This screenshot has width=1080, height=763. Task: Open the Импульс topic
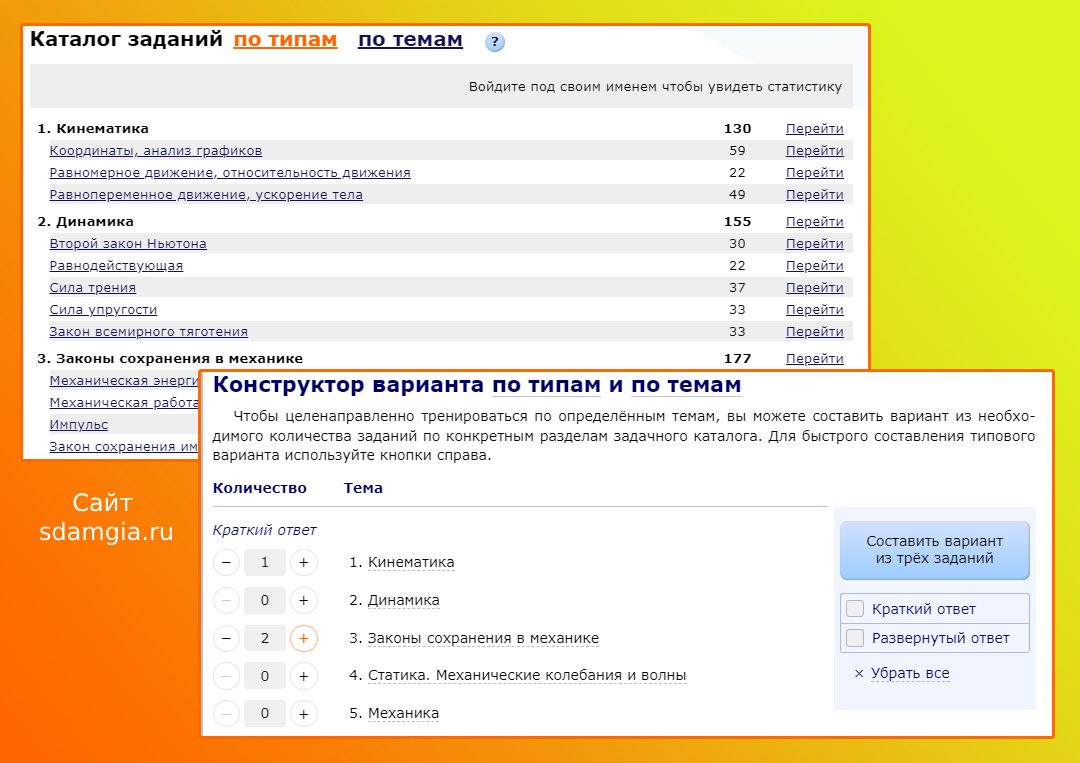click(79, 425)
